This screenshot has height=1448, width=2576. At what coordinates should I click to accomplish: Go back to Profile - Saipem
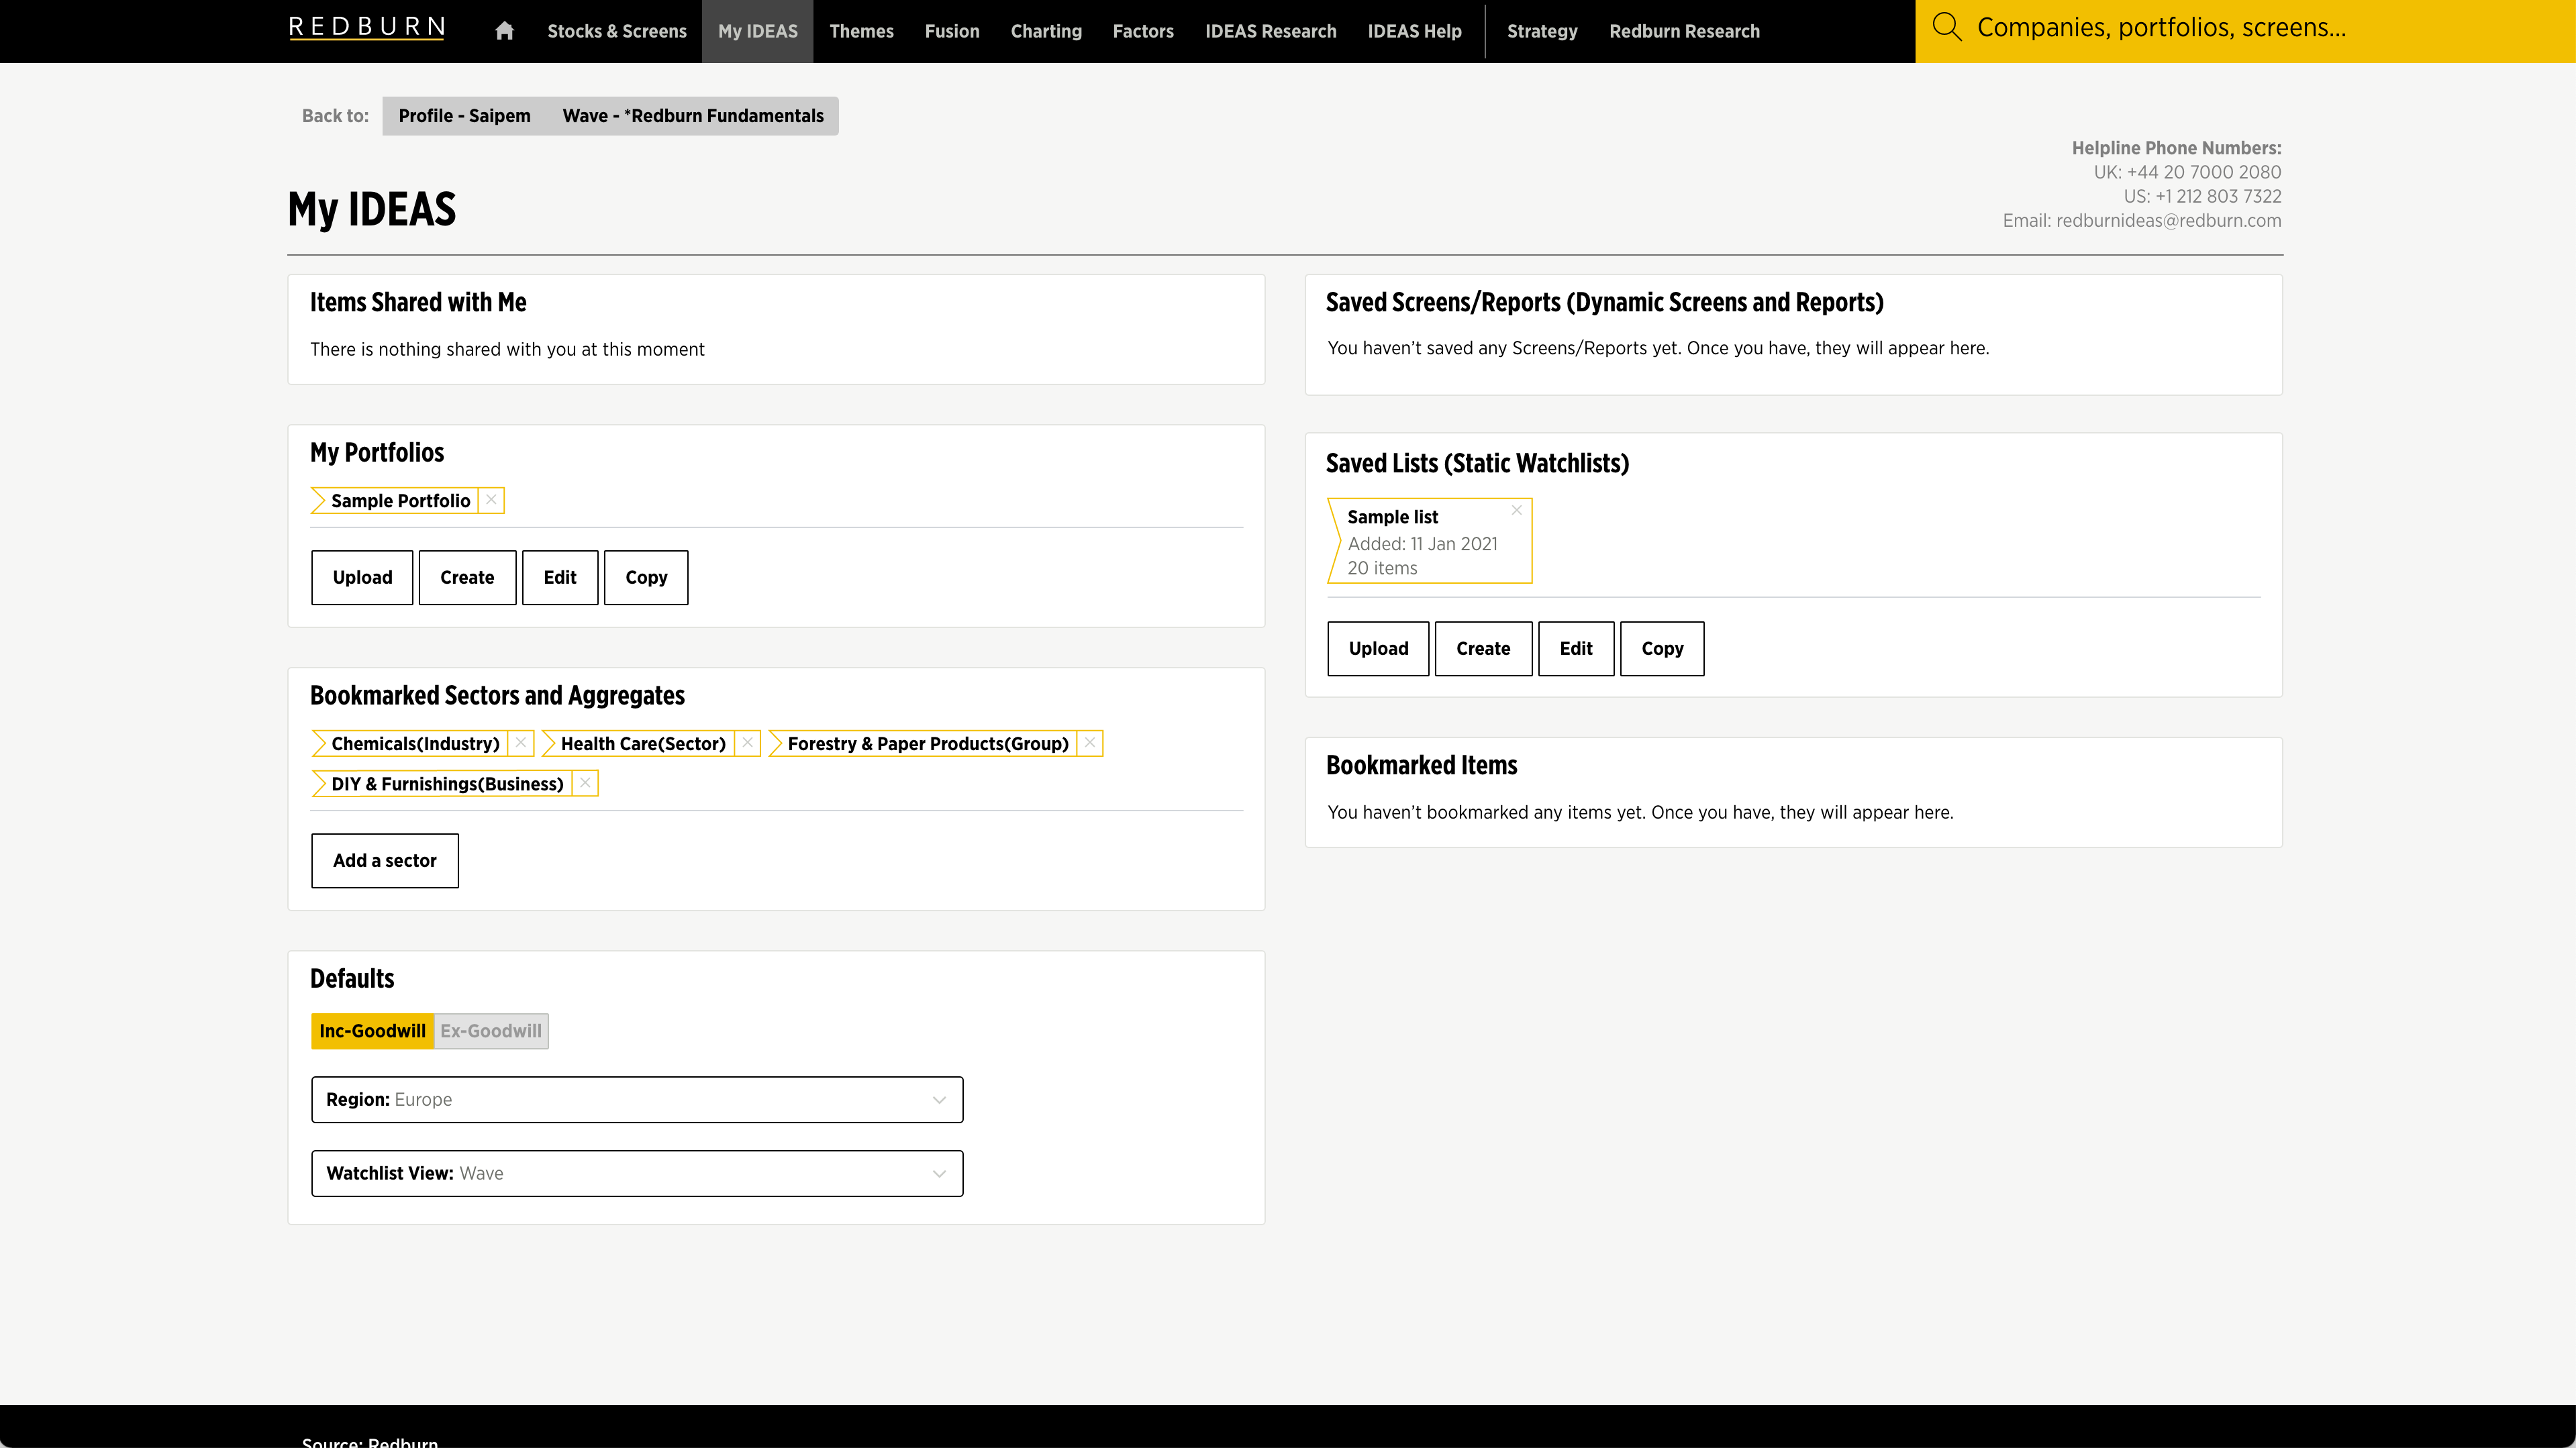pyautogui.click(x=464, y=116)
